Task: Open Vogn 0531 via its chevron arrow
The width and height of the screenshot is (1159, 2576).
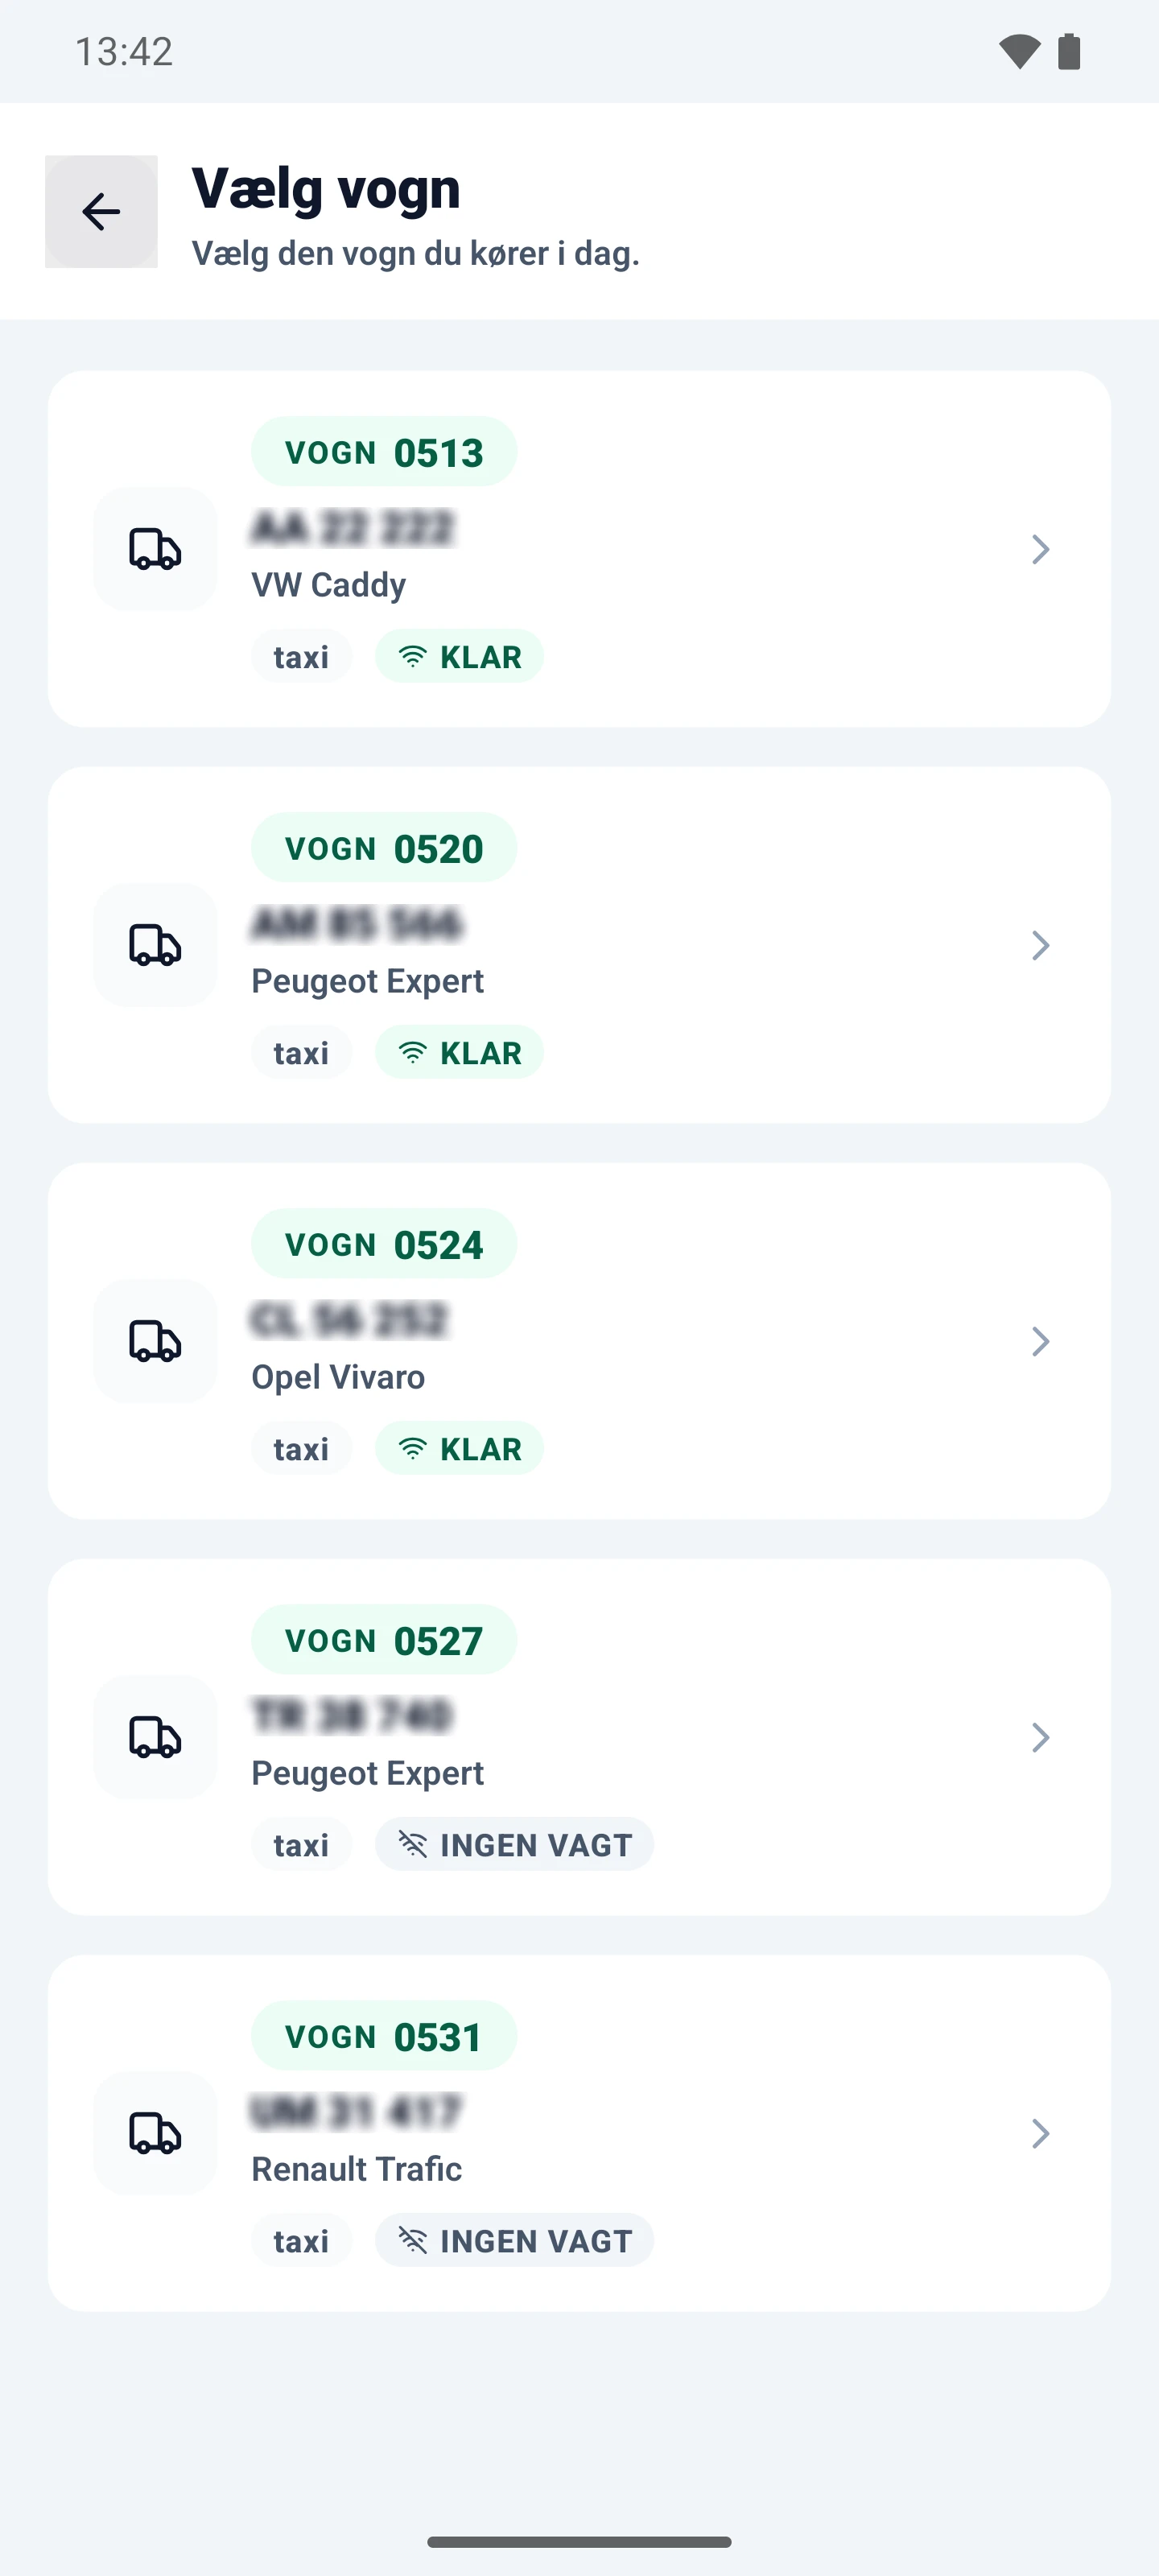Action: click(1040, 2133)
